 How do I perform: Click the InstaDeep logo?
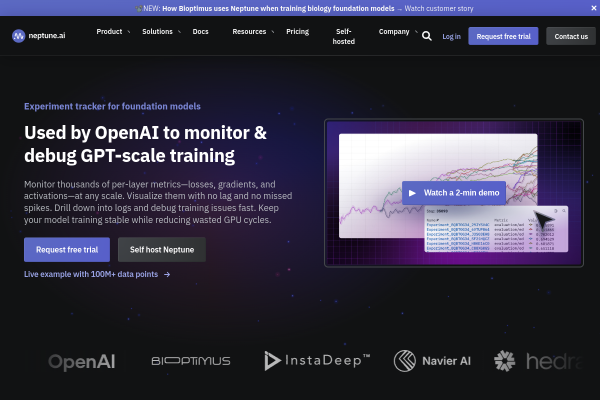tap(317, 360)
